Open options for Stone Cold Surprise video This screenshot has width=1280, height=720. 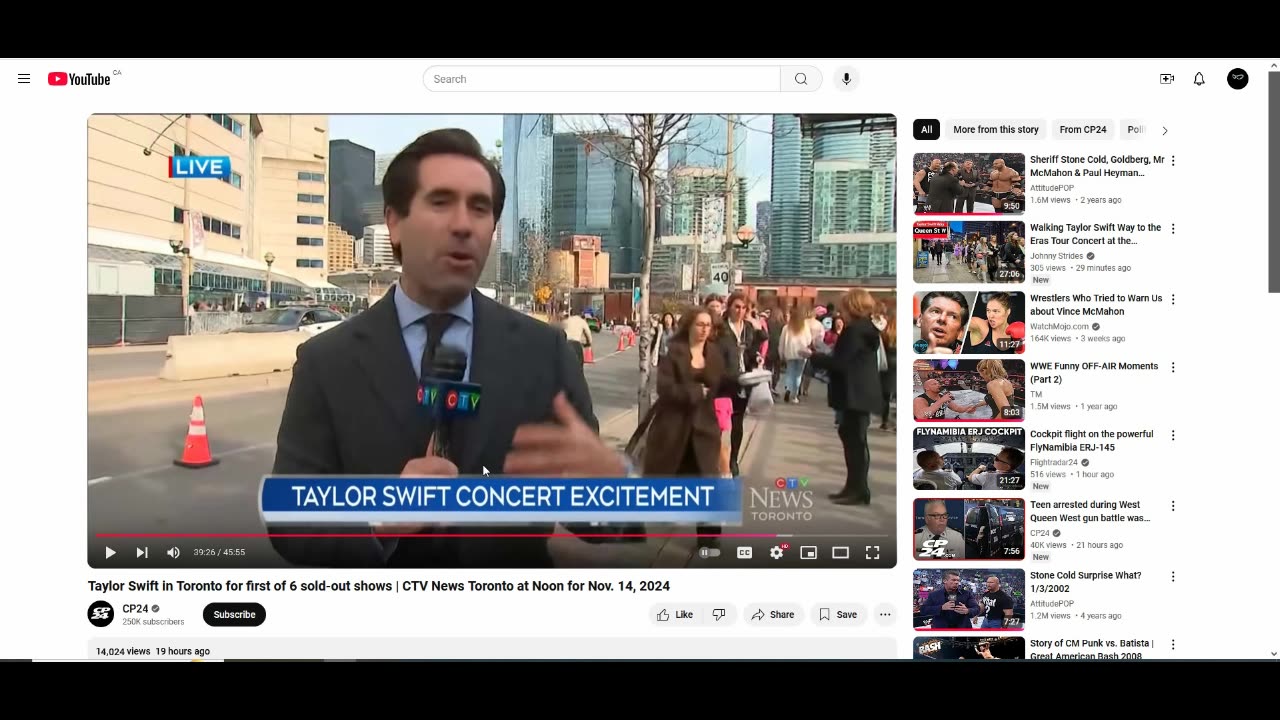click(x=1173, y=576)
